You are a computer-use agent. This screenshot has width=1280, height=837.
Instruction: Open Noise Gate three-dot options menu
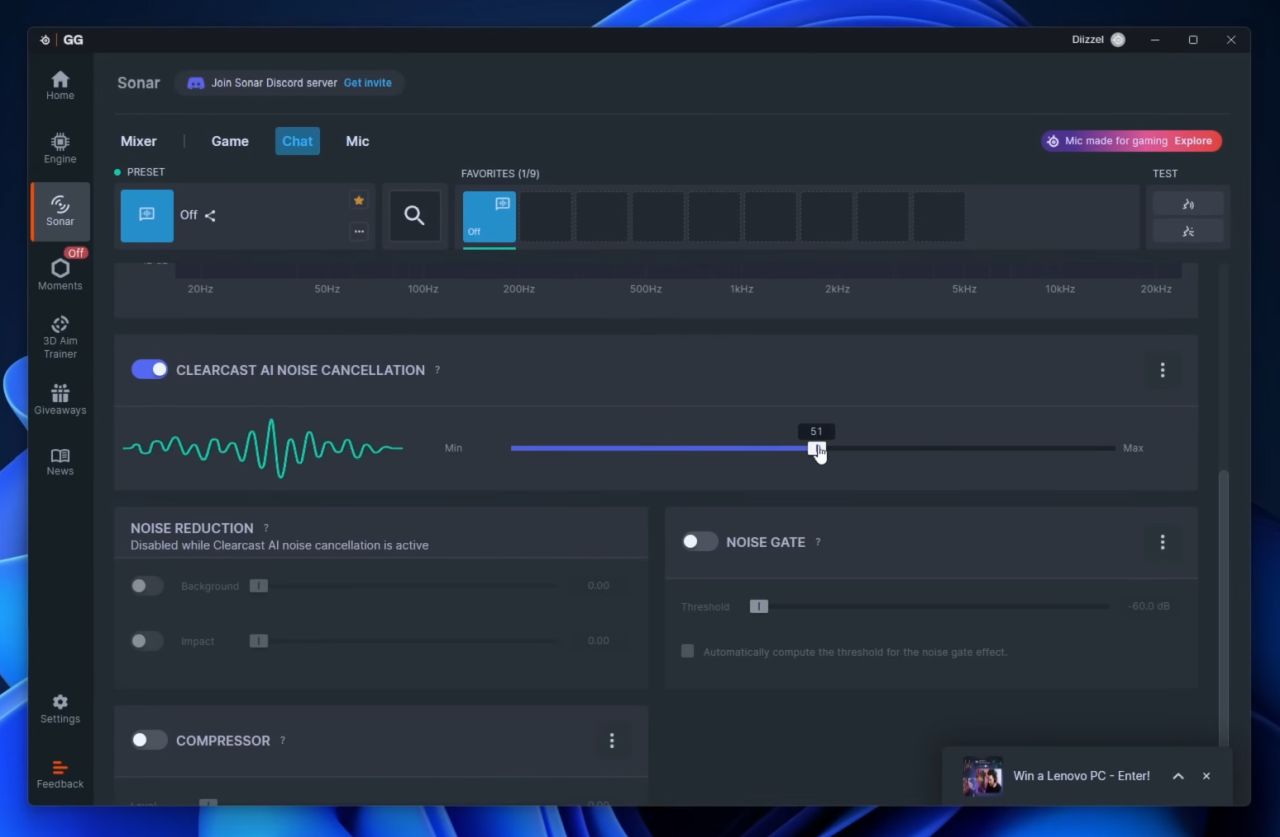1162,542
